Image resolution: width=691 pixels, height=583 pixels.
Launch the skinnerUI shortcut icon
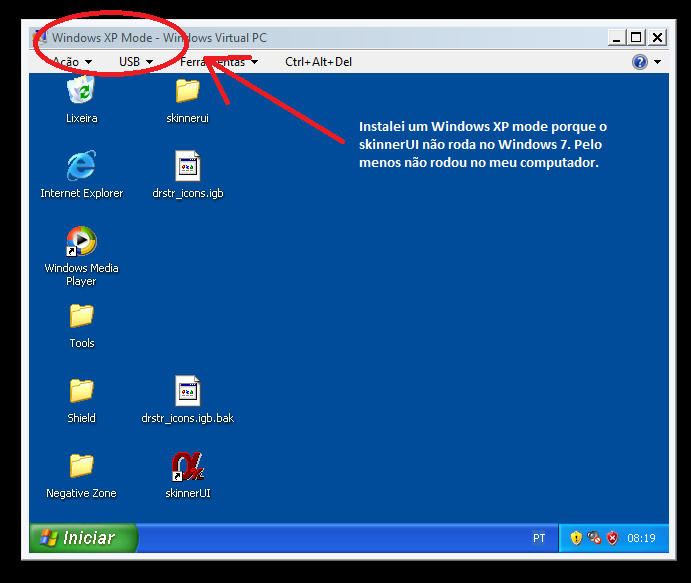pos(188,466)
